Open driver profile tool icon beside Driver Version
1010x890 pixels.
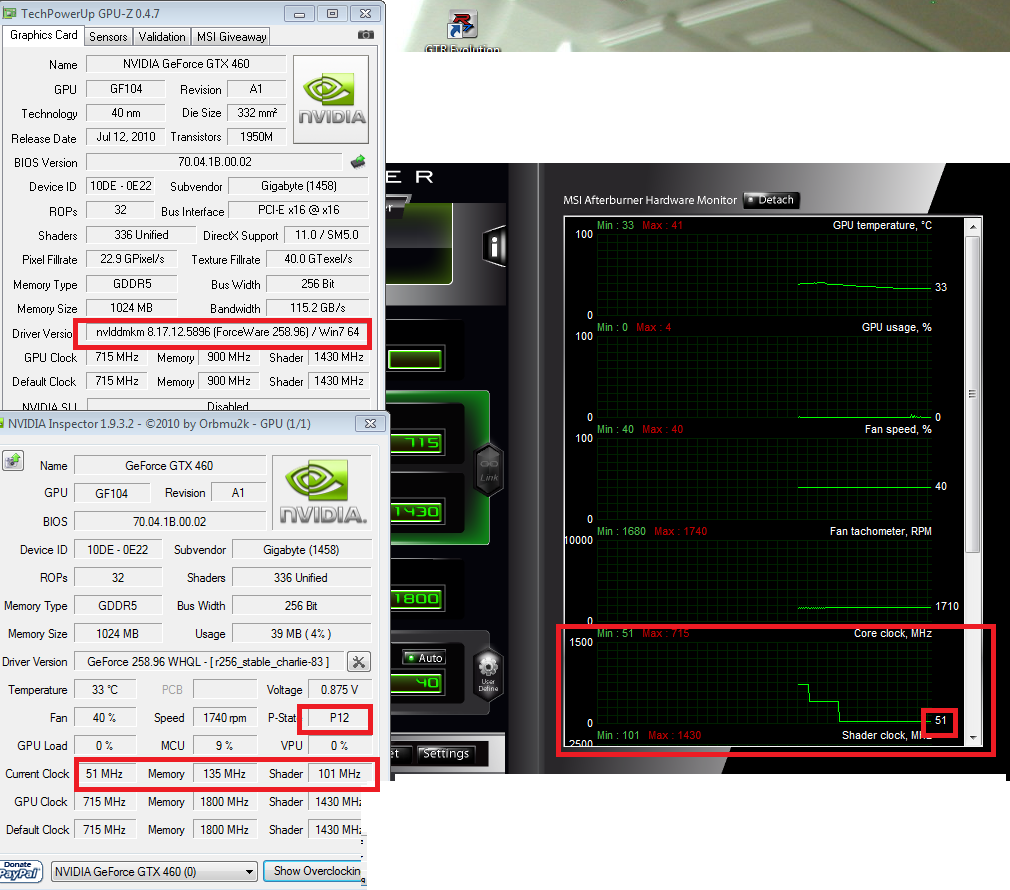359,661
